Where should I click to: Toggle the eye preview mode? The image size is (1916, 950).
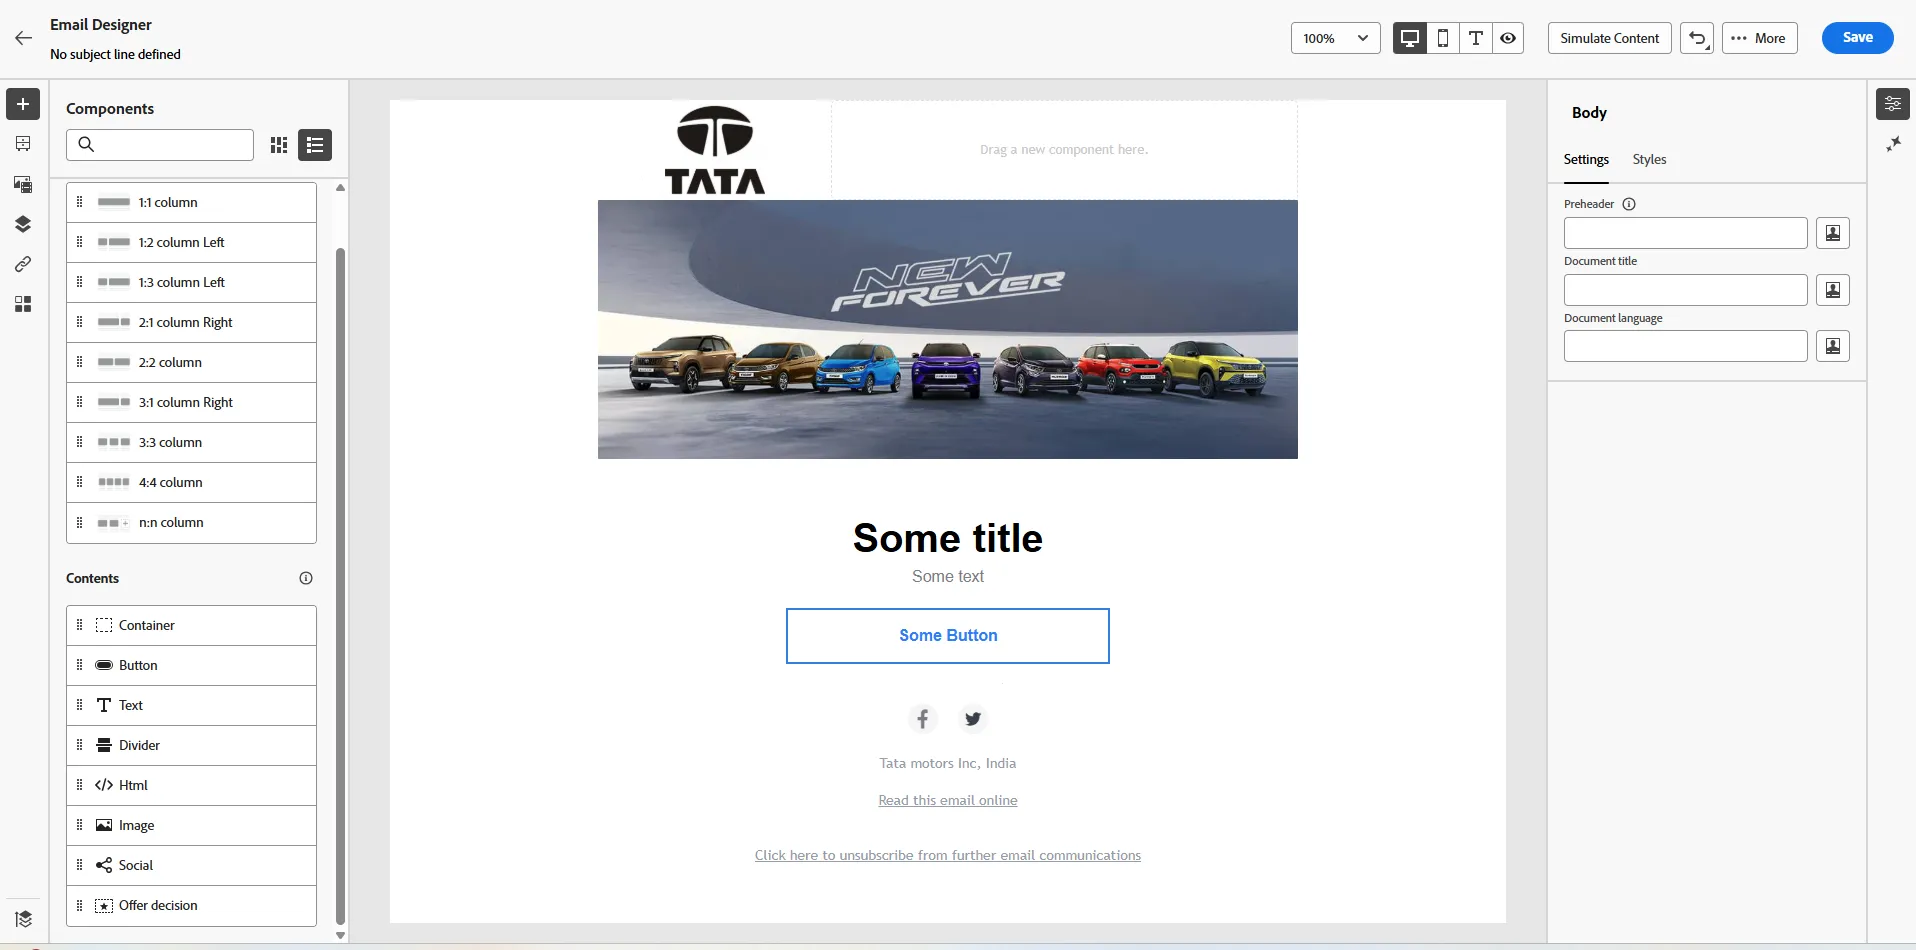pyautogui.click(x=1508, y=38)
